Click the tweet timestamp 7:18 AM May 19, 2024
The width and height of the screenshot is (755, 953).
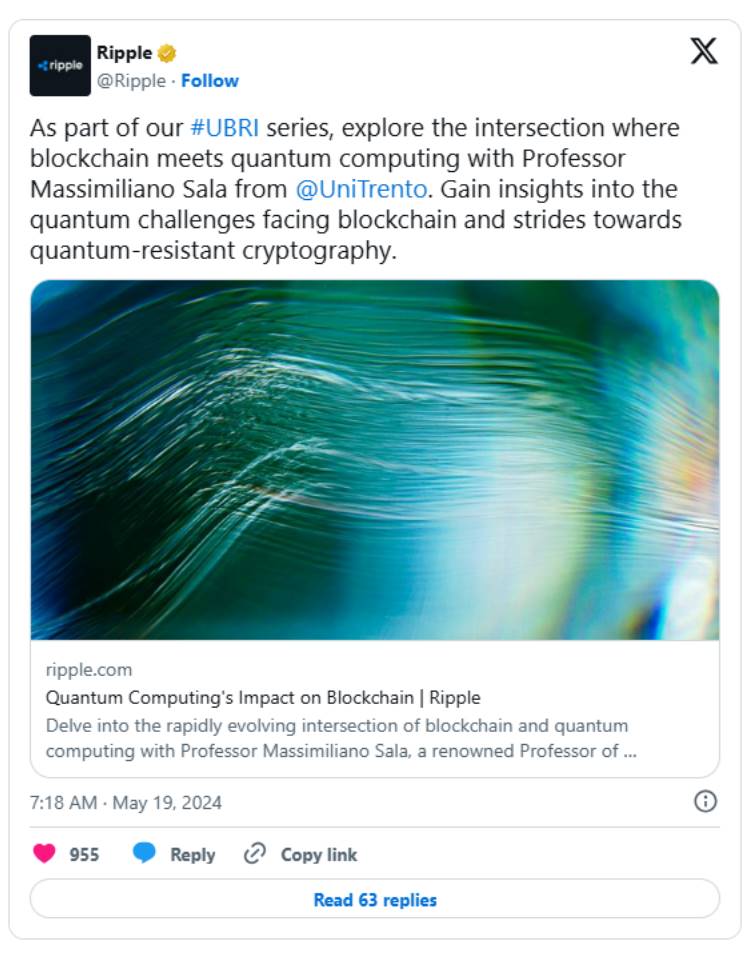(126, 802)
